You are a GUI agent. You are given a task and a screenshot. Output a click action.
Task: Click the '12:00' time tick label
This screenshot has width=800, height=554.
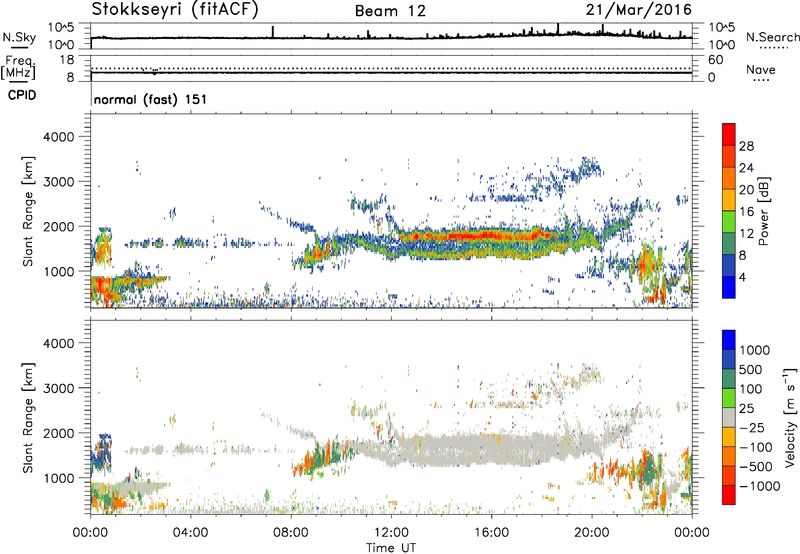[x=391, y=533]
